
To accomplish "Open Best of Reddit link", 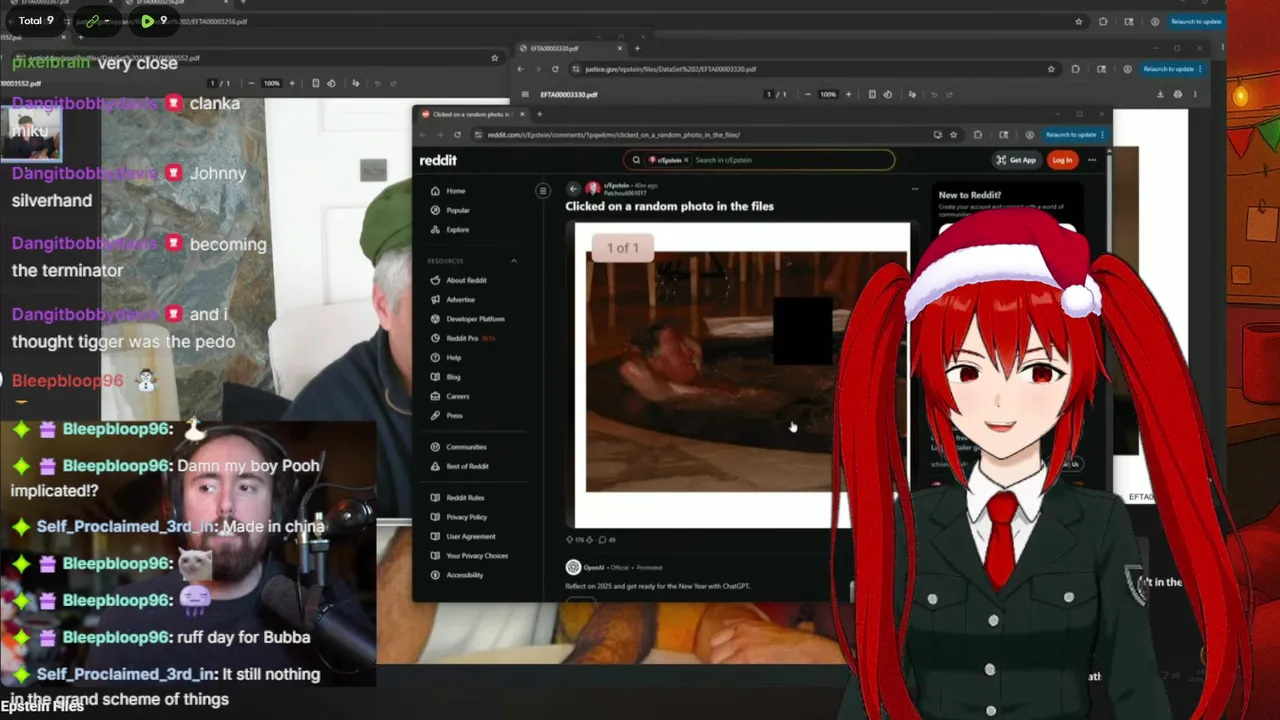I will click(460, 467).
